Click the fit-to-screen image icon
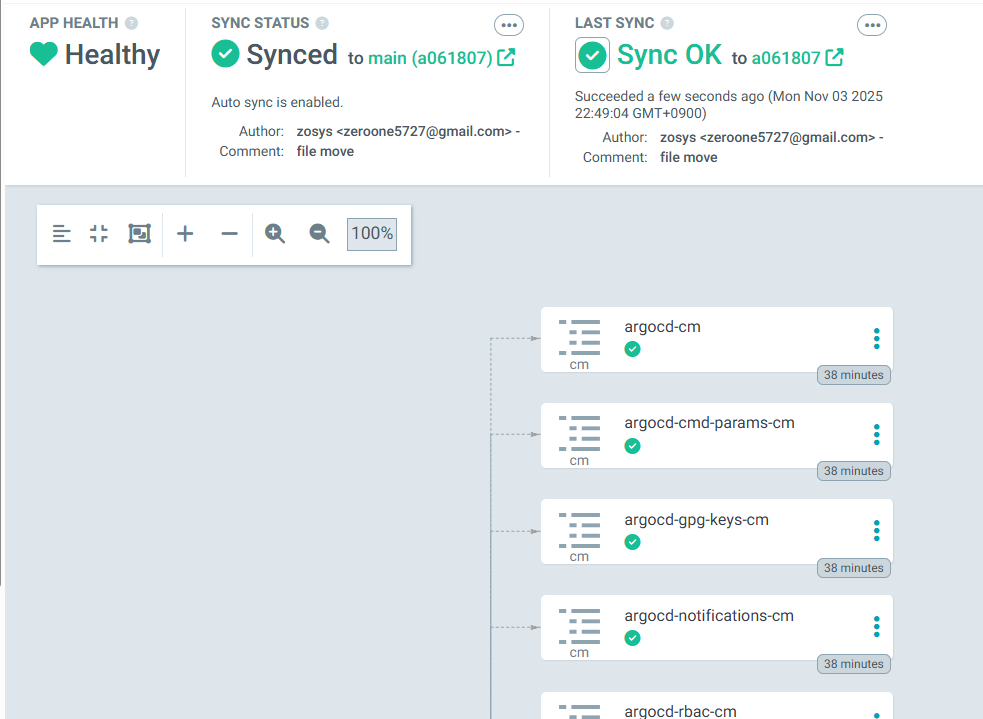This screenshot has height=719, width=983. pyautogui.click(x=139, y=234)
